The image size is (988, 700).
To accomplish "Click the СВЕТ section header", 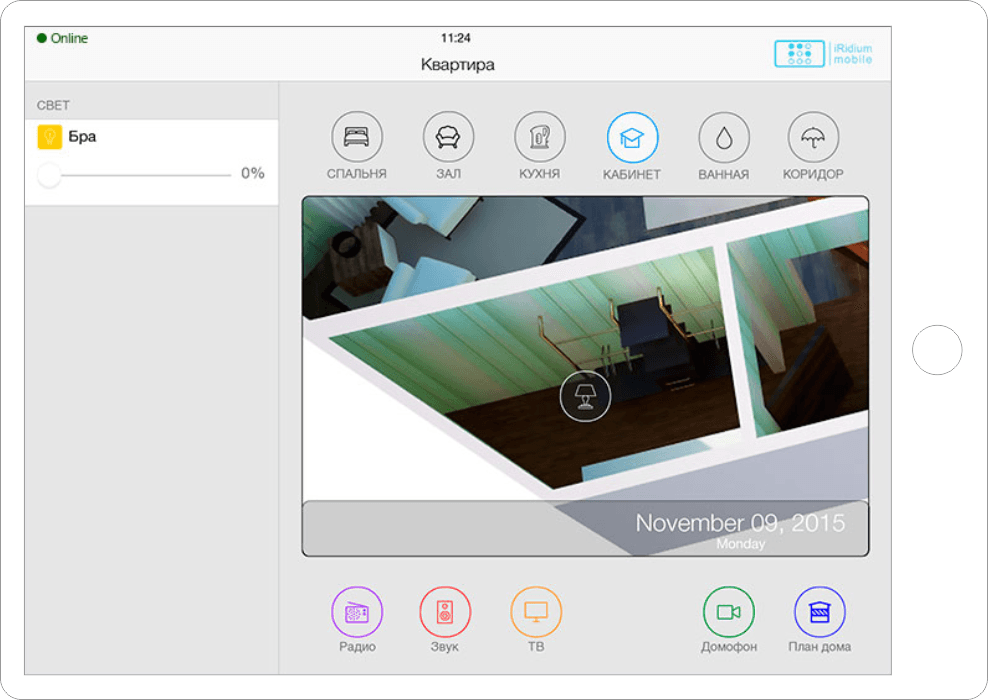I will click(54, 105).
